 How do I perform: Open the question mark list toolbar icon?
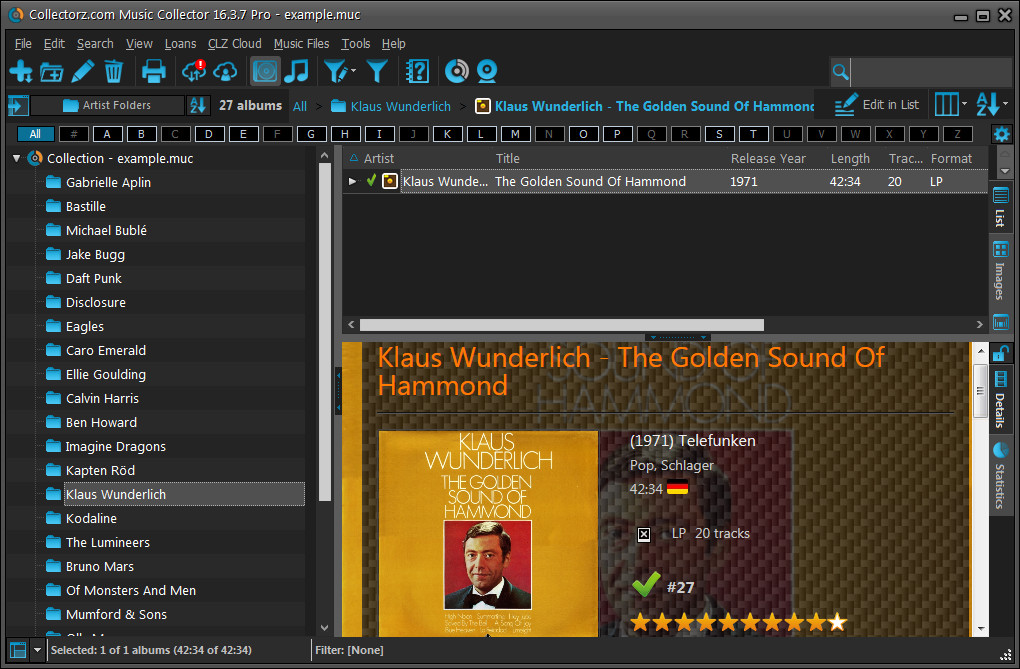coord(417,71)
